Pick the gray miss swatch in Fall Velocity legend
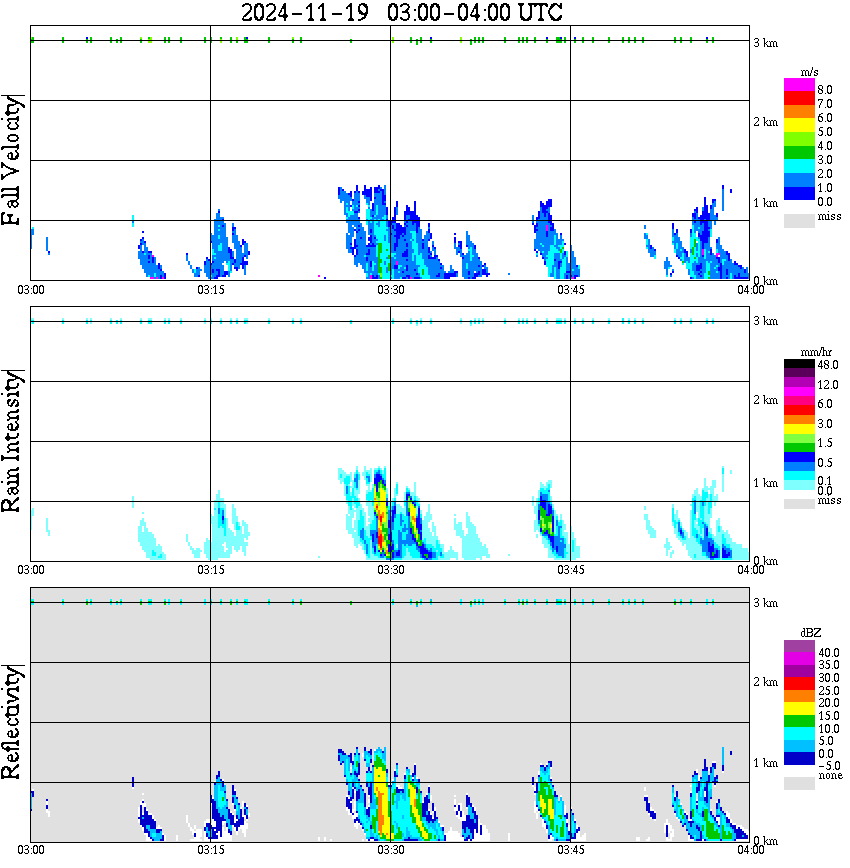 tap(799, 220)
